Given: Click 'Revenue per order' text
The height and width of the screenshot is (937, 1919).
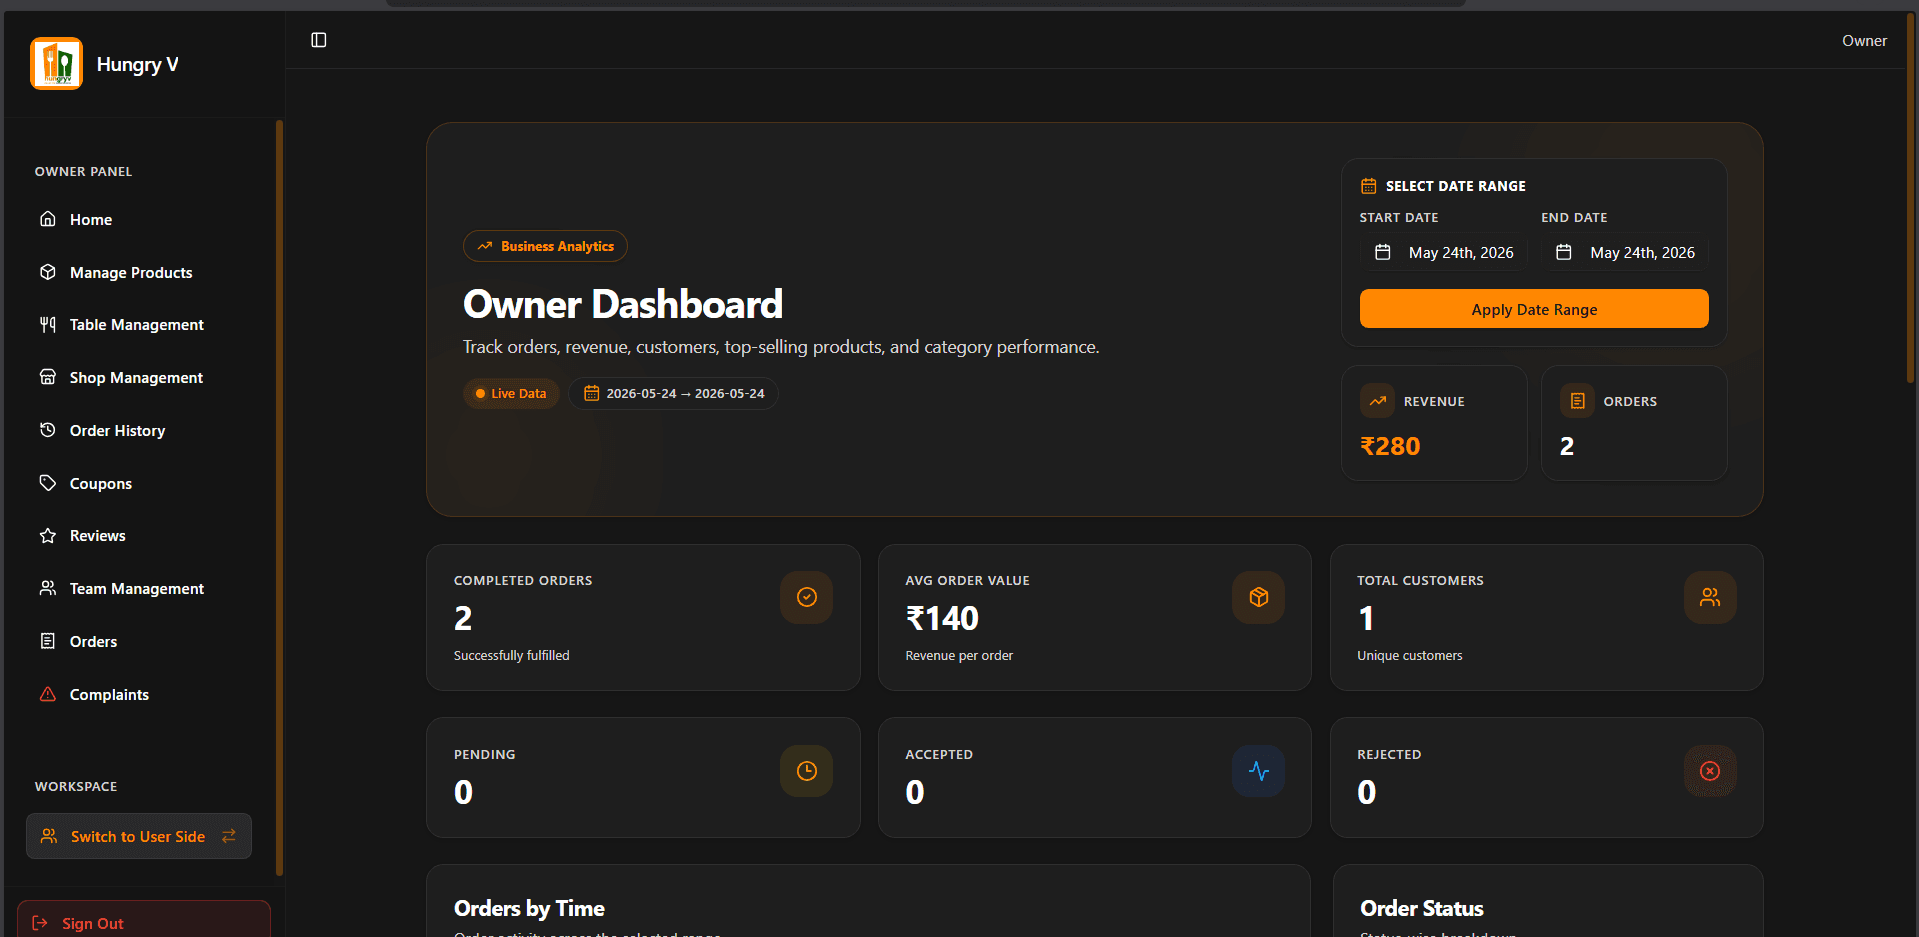Looking at the screenshot, I should coord(959,655).
